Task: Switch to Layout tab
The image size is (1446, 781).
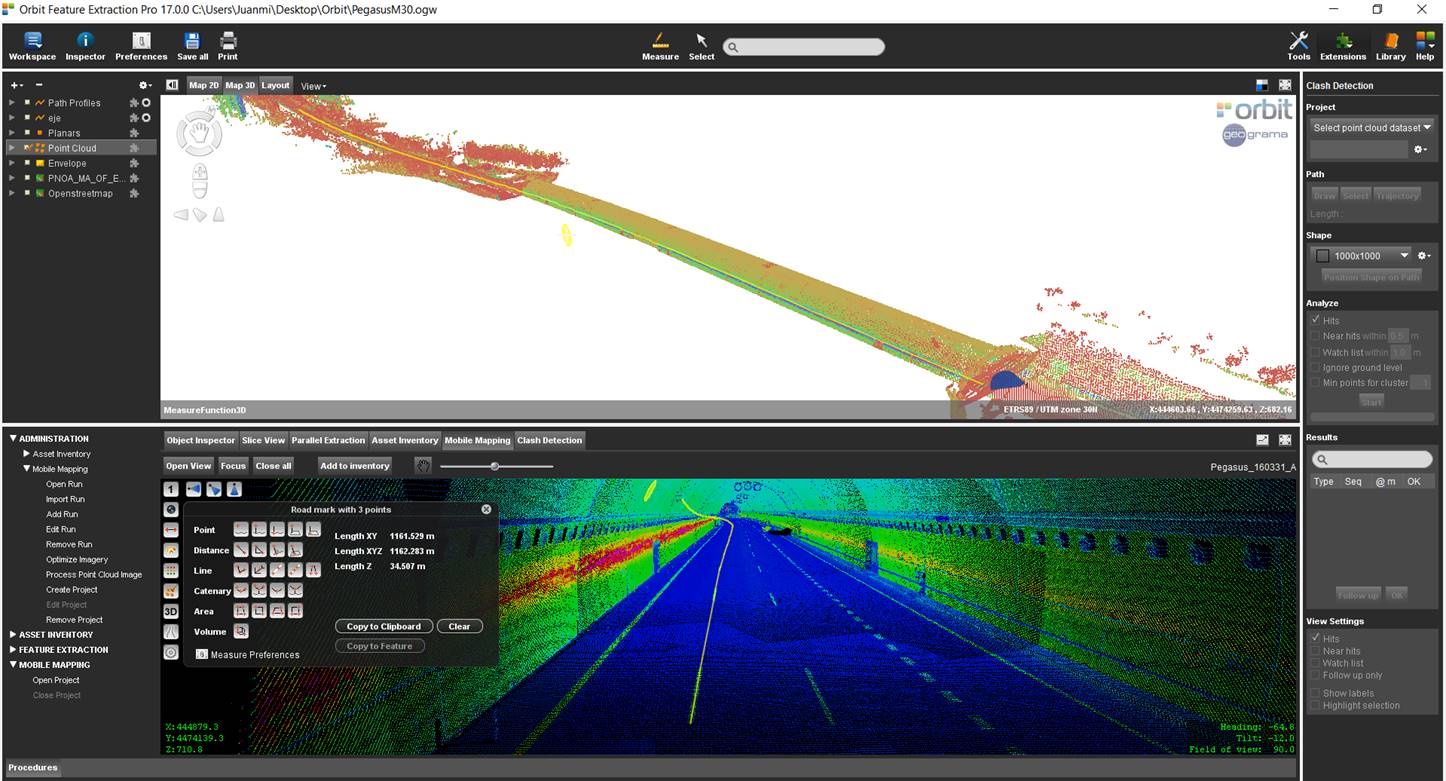Action: [x=275, y=85]
